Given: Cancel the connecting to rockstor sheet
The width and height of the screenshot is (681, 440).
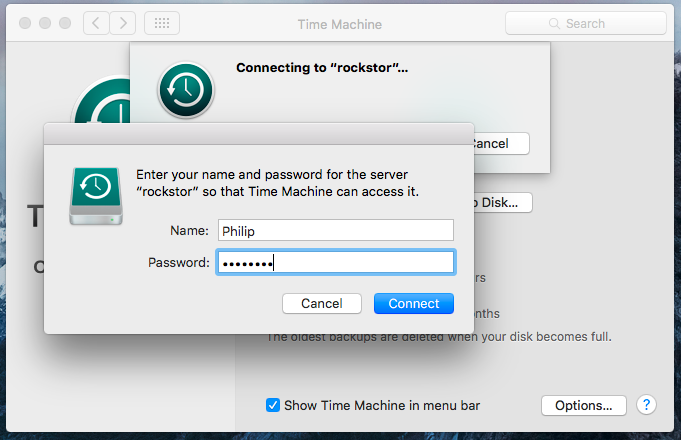Looking at the screenshot, I should coord(501,143).
